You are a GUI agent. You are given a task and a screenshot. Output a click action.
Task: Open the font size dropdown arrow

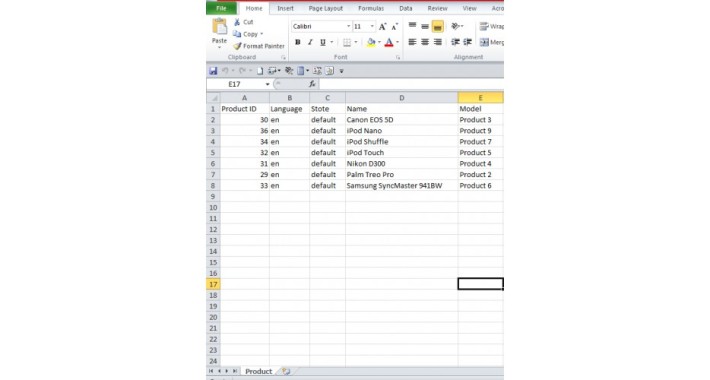click(x=372, y=26)
